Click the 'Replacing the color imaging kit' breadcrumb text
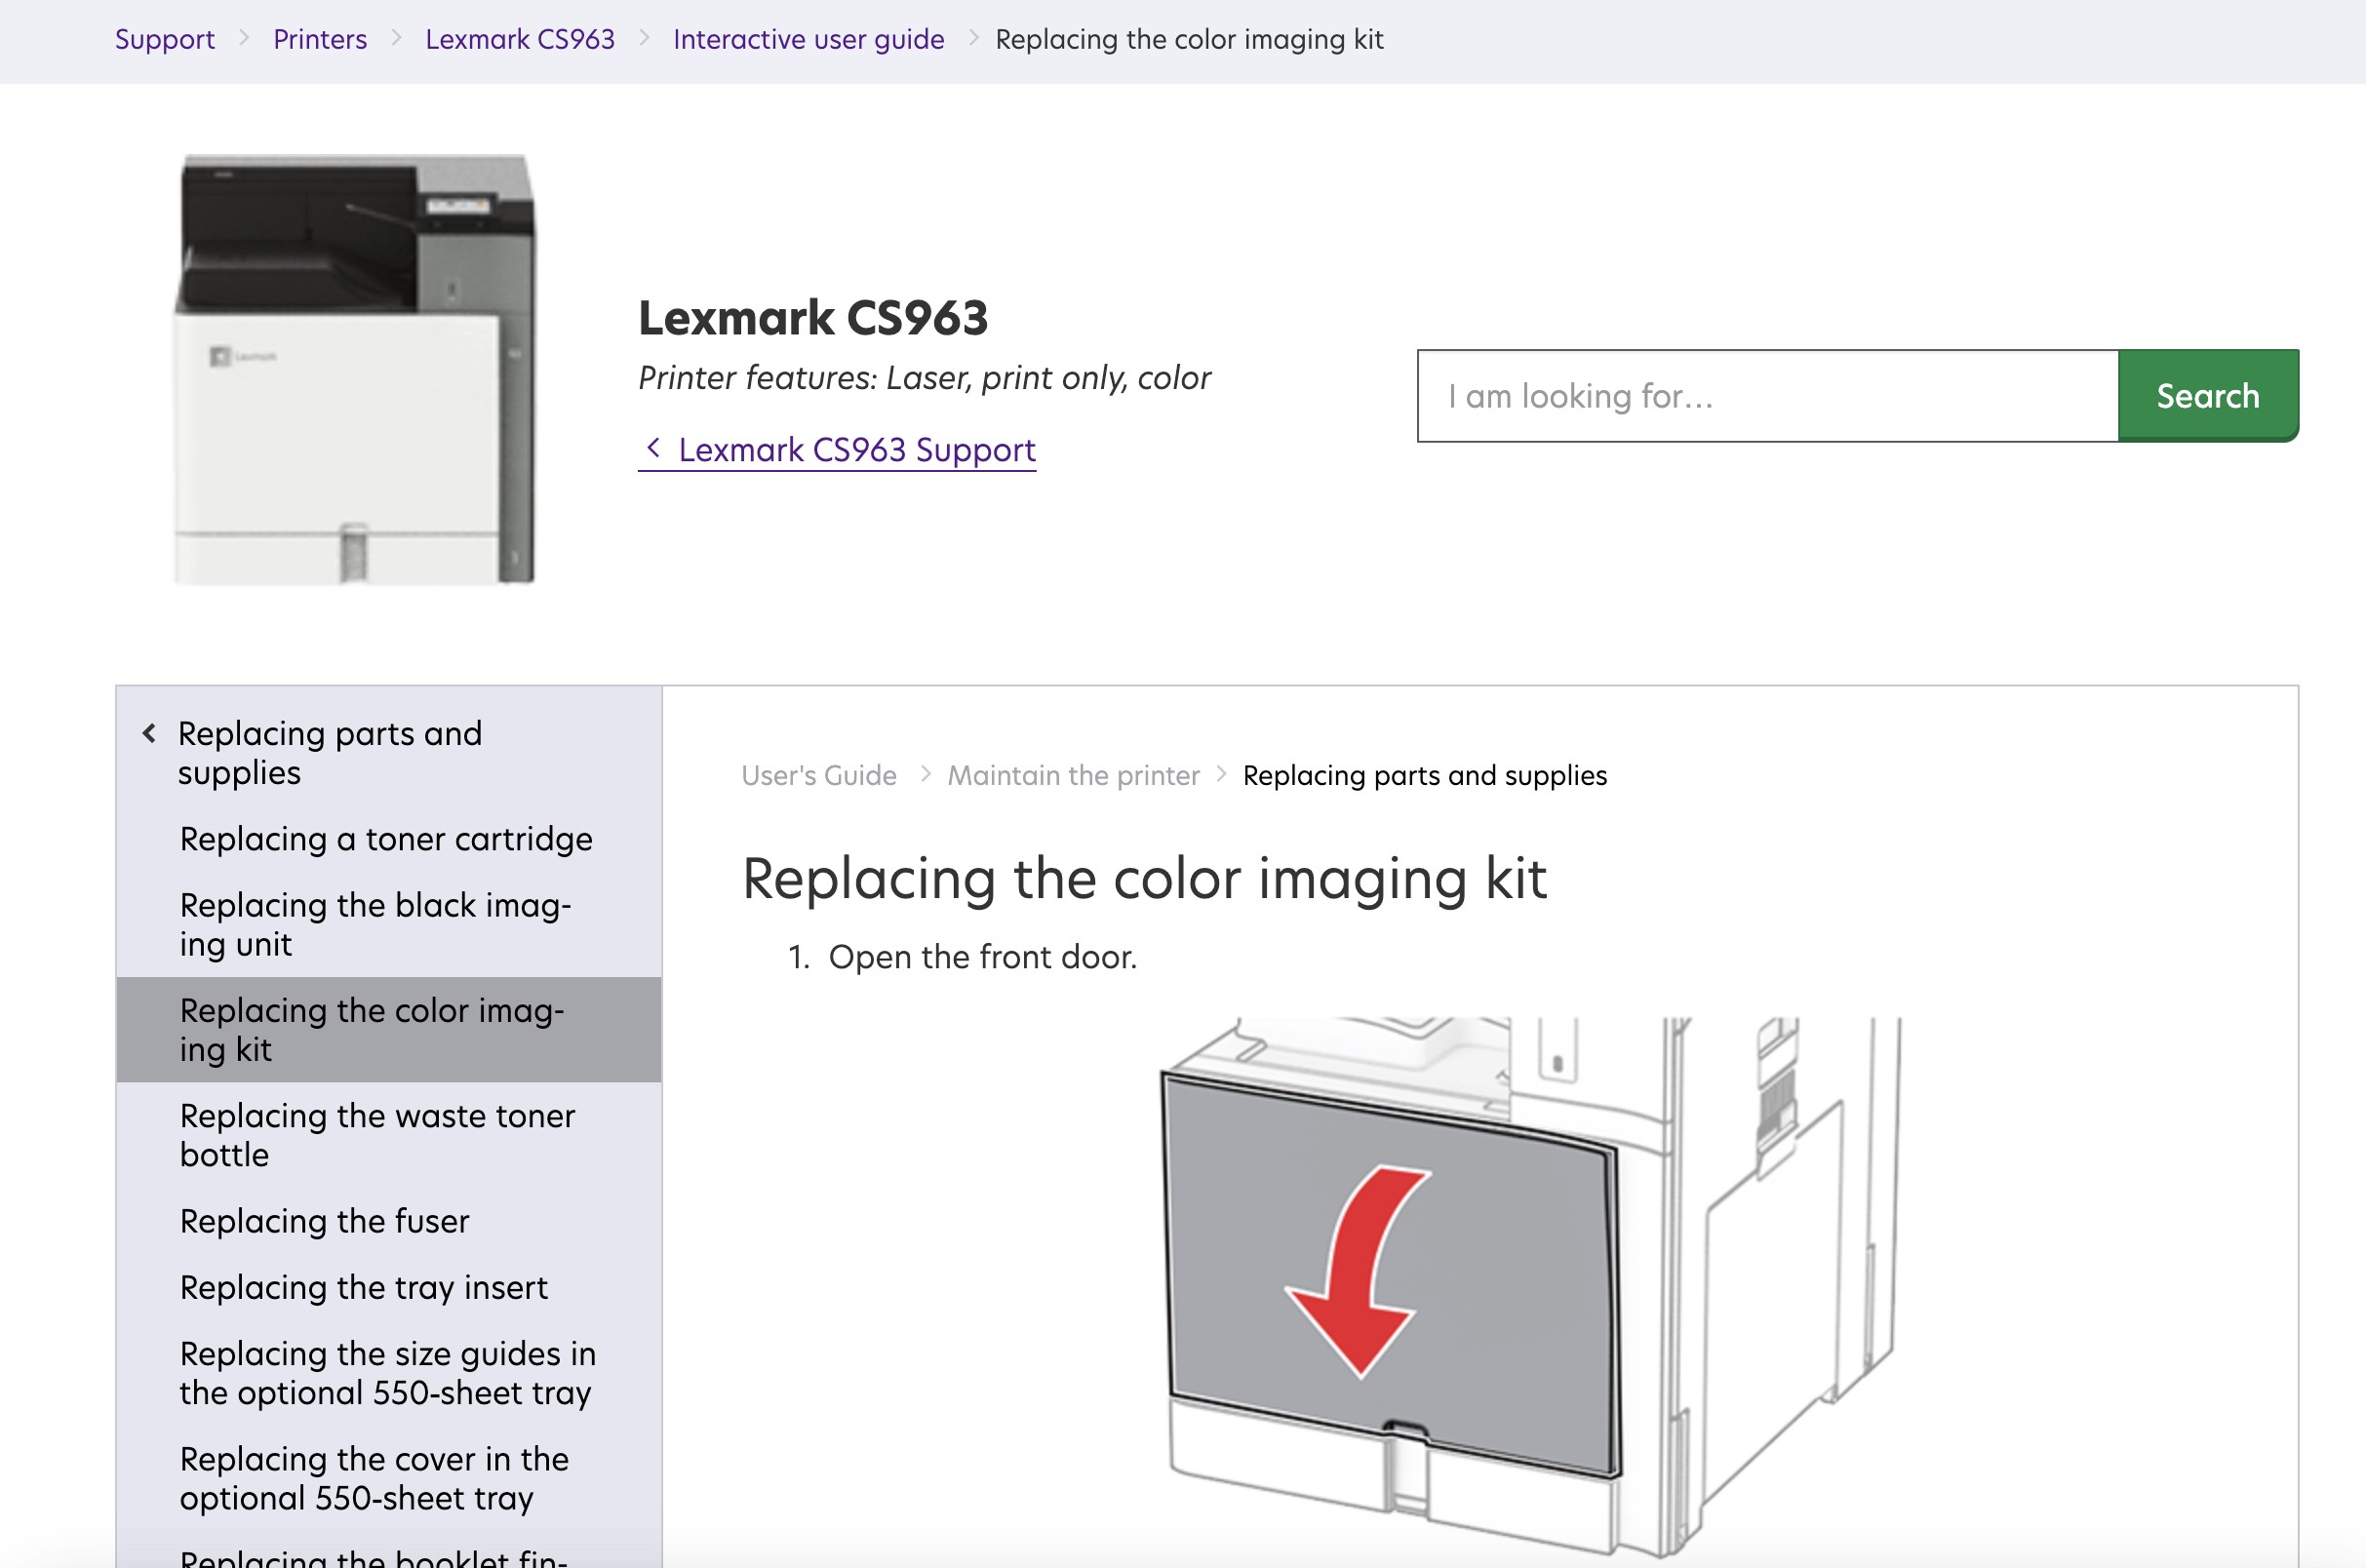 (x=1189, y=39)
